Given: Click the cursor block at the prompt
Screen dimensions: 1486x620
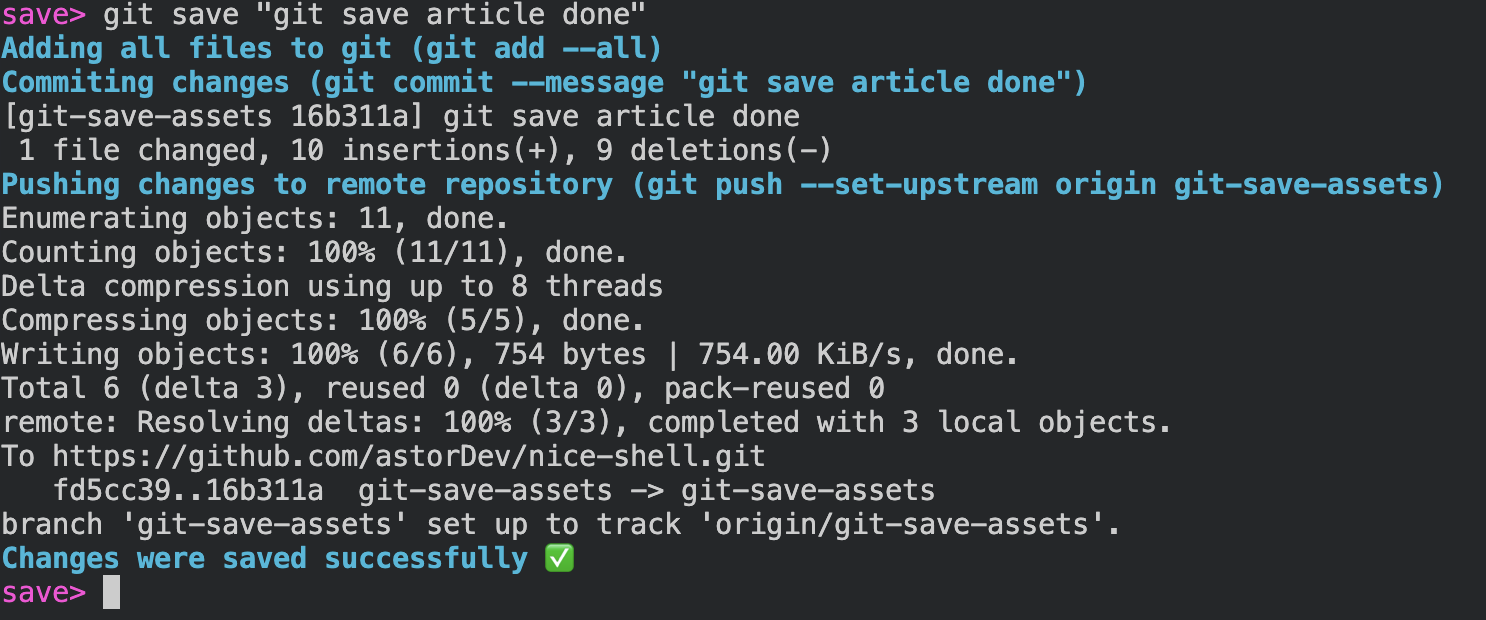Looking at the screenshot, I should (x=111, y=592).
